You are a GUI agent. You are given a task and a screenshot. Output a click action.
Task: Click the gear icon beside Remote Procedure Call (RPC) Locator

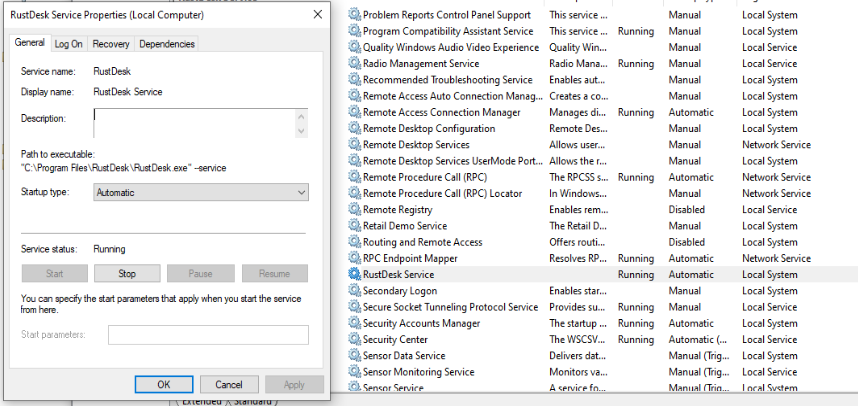point(355,194)
